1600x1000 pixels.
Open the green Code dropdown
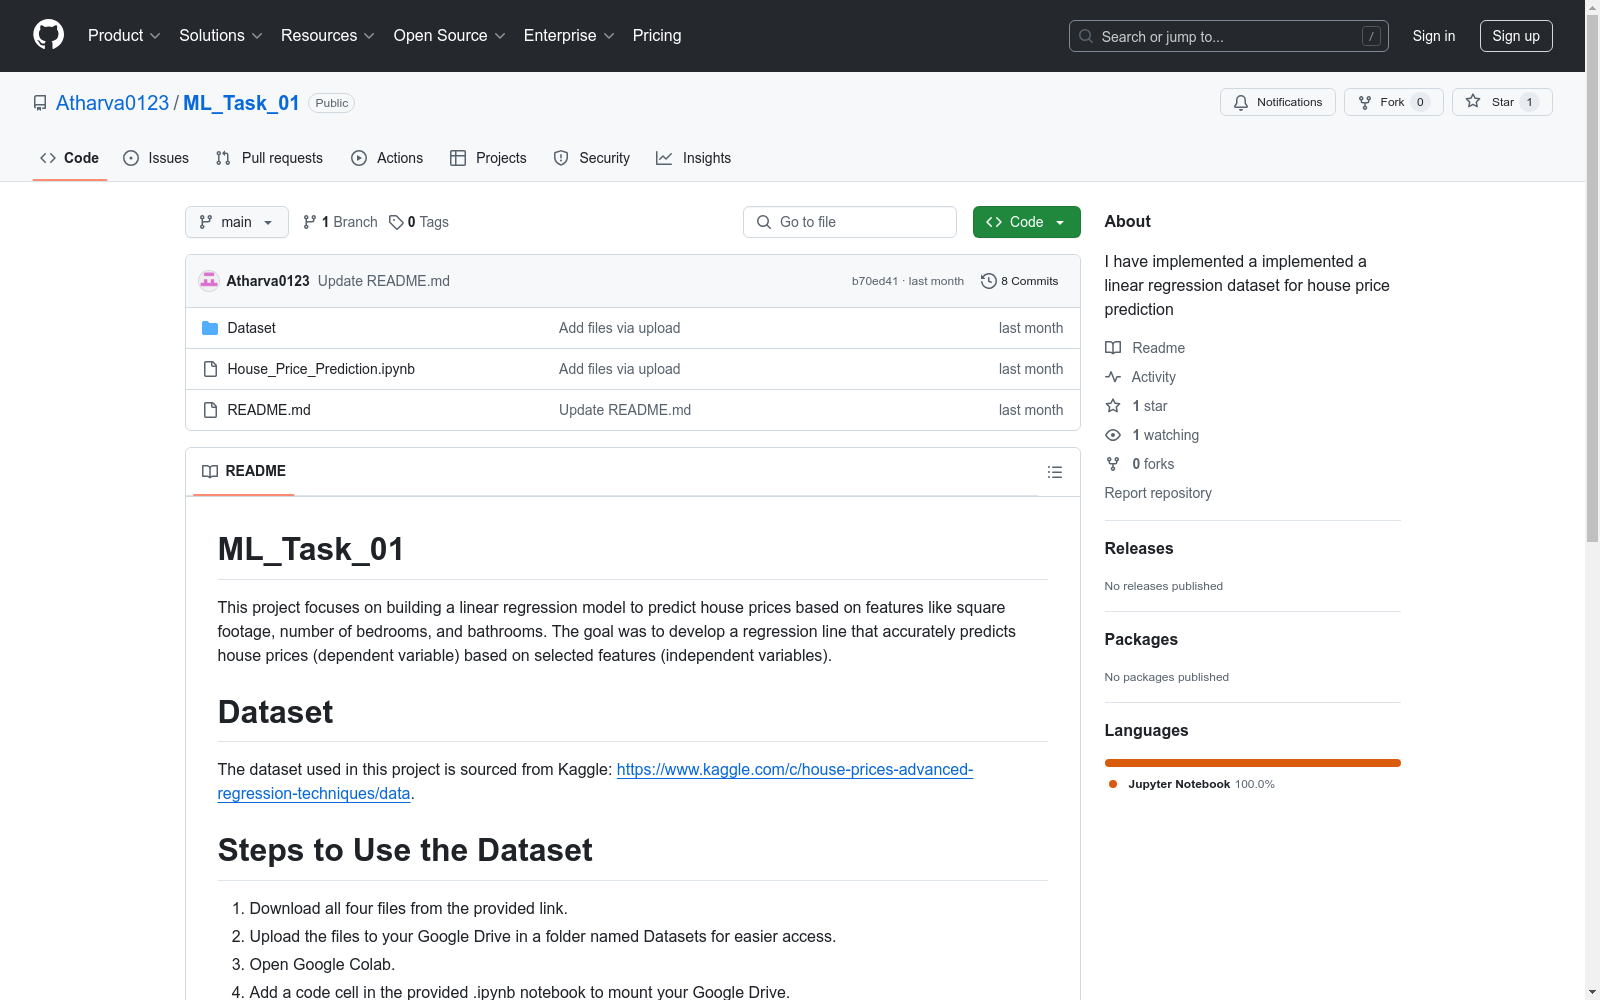point(1026,222)
